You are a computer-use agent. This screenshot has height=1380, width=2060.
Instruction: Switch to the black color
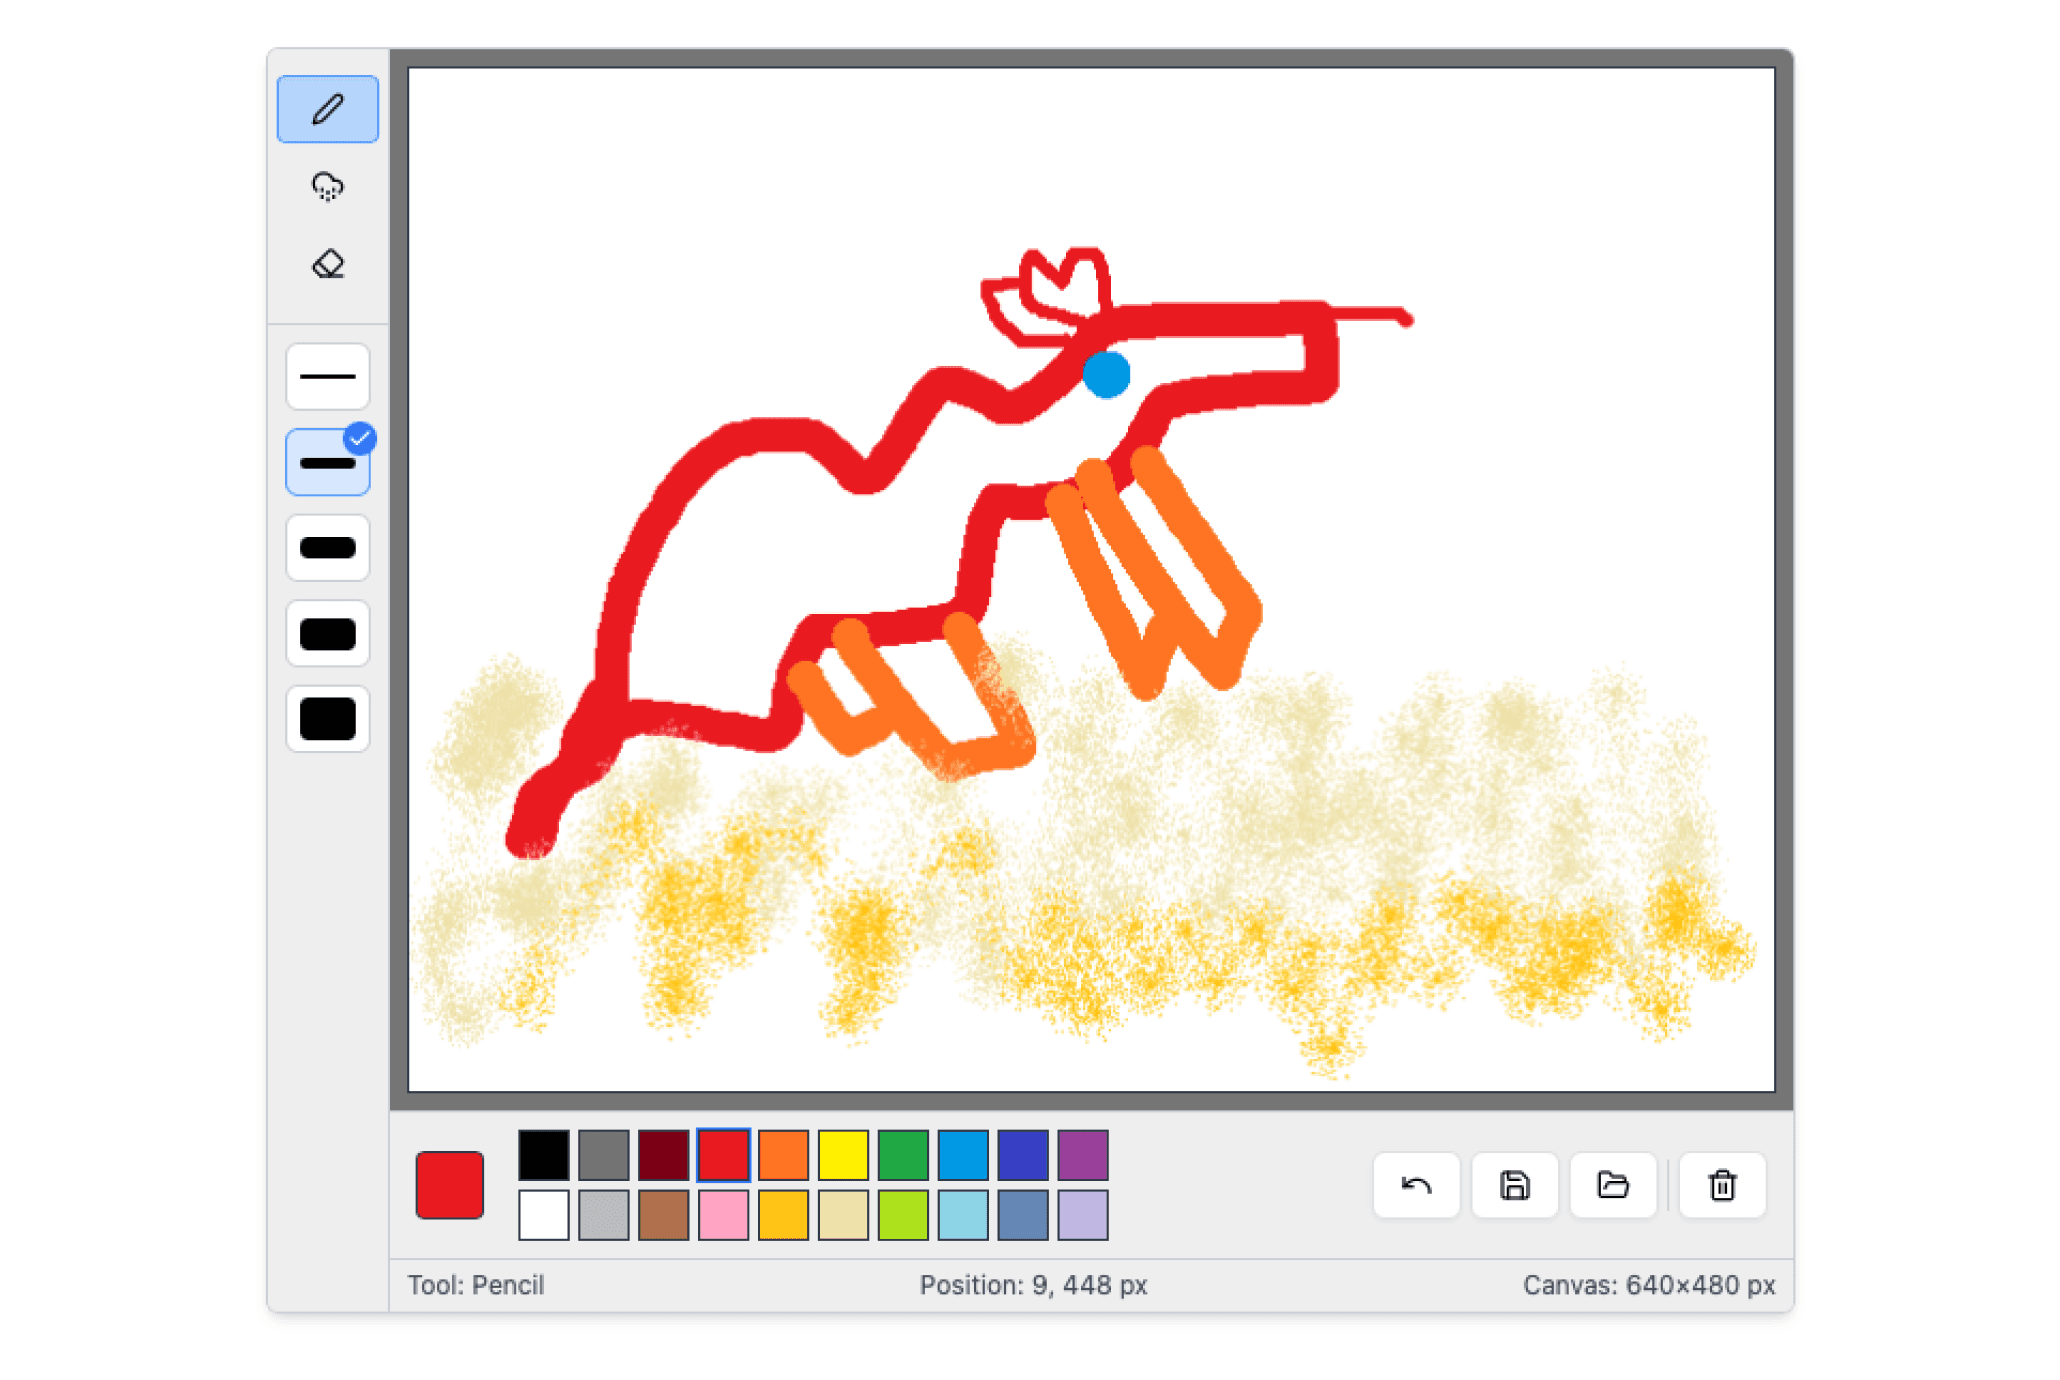tap(544, 1157)
